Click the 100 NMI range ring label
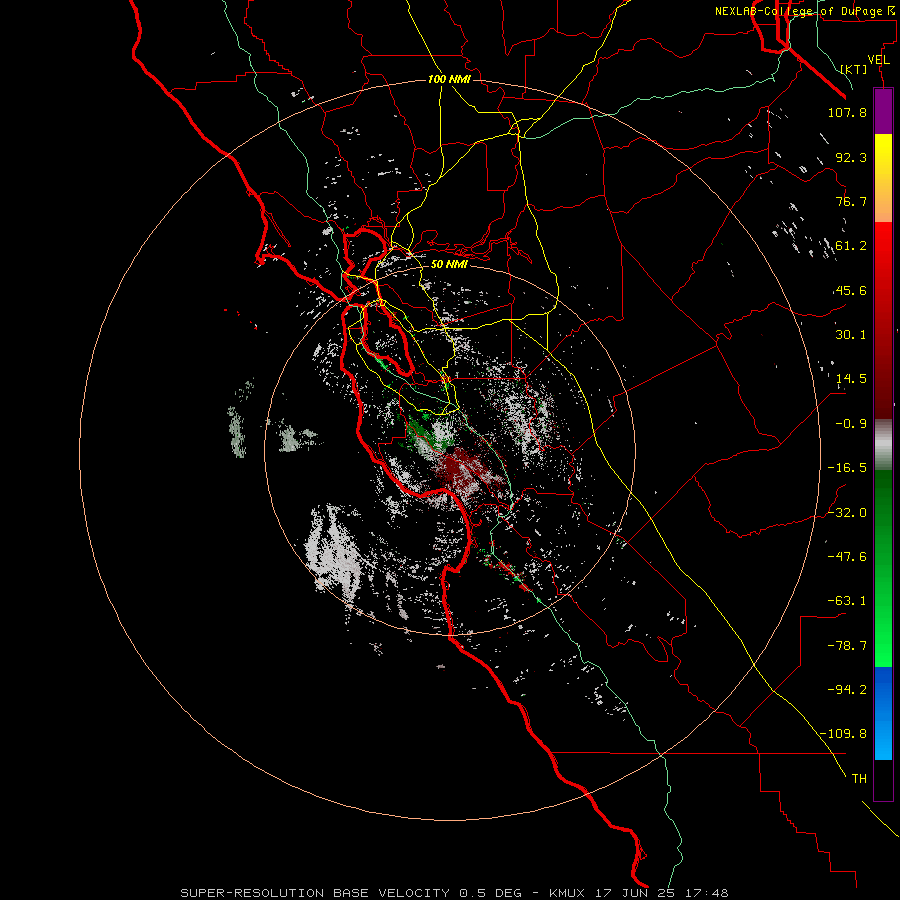This screenshot has width=900, height=900. point(449,79)
